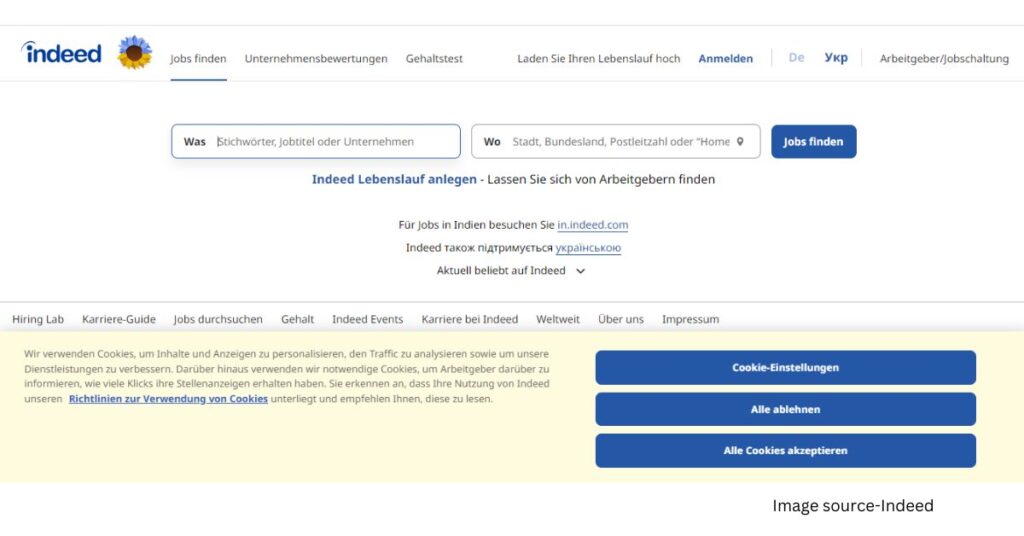Click the Cookie-Einstellungen button
The image size is (1024, 536).
(786, 368)
